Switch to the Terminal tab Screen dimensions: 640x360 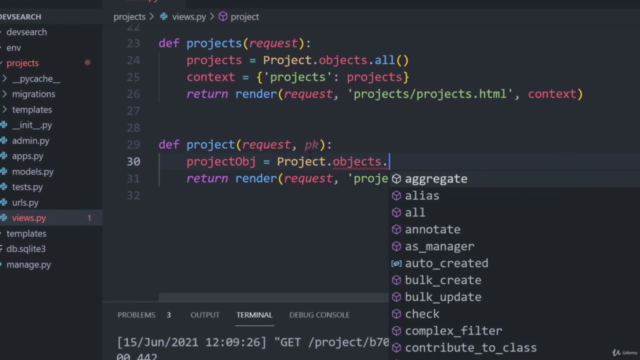pos(254,315)
